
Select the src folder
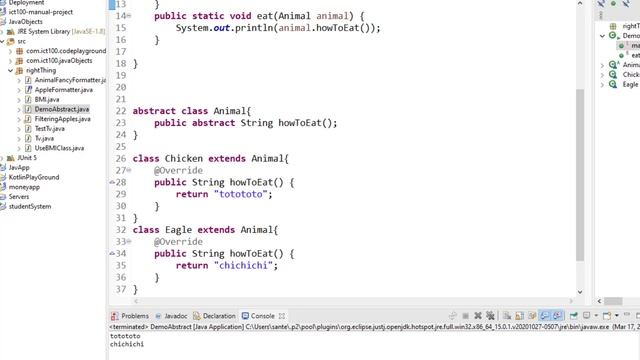coord(21,41)
